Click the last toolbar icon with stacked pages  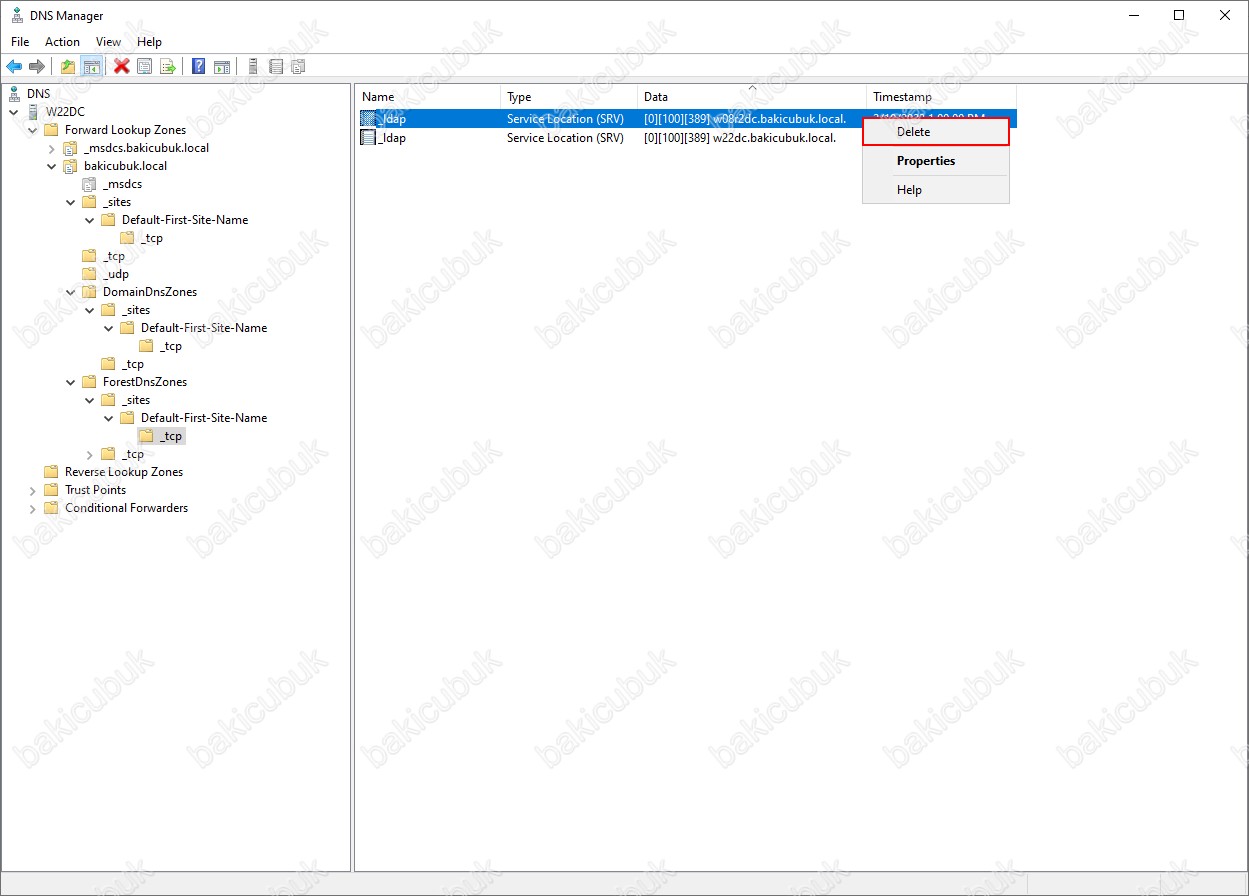pyautogui.click(x=298, y=67)
